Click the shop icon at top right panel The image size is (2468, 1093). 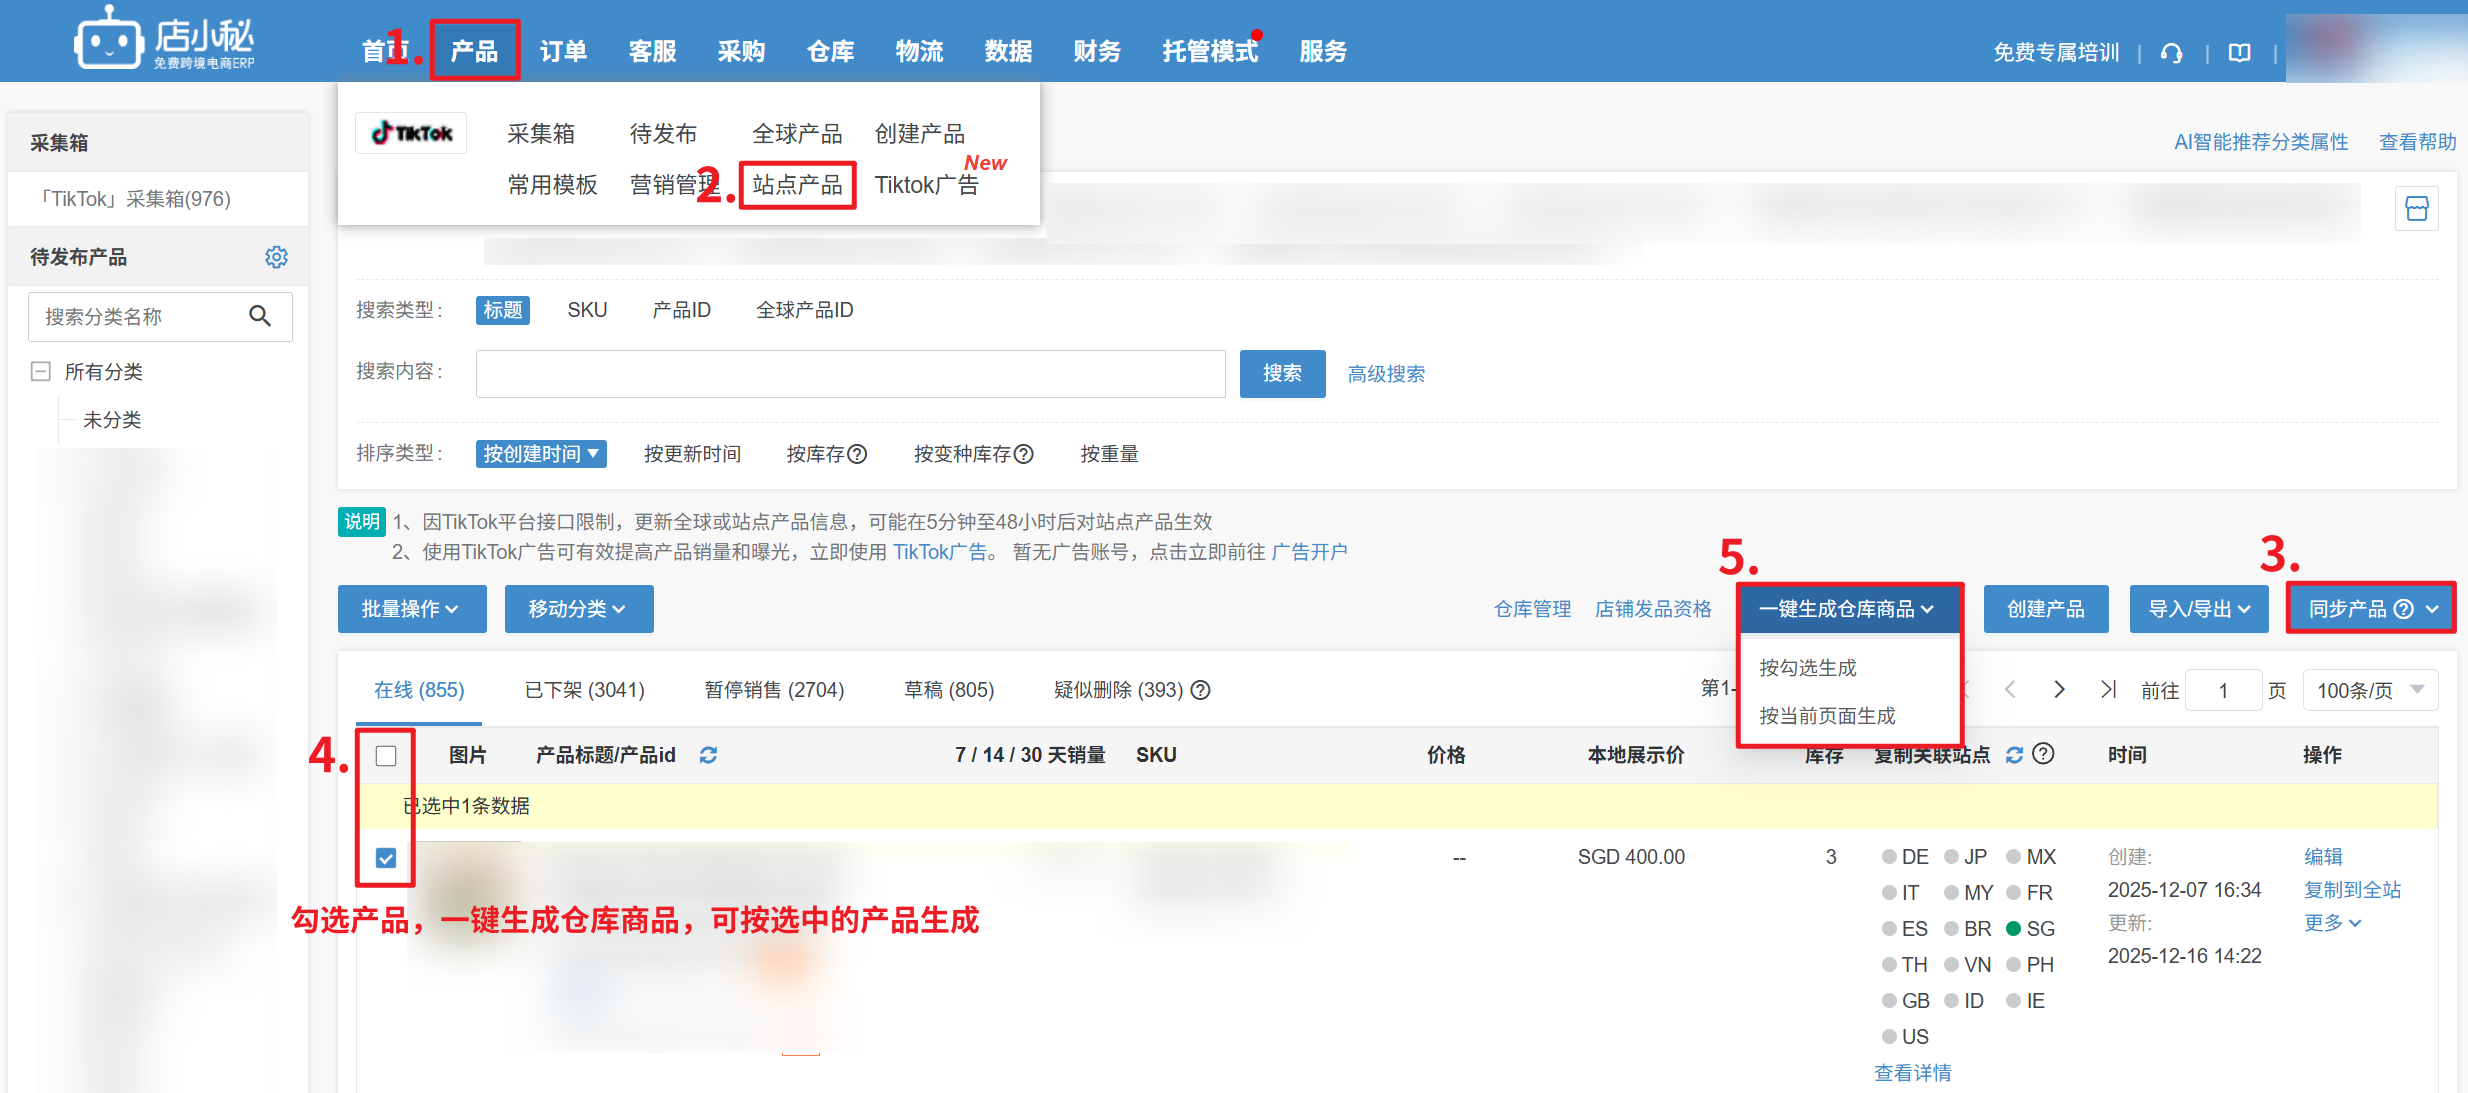click(x=2416, y=209)
